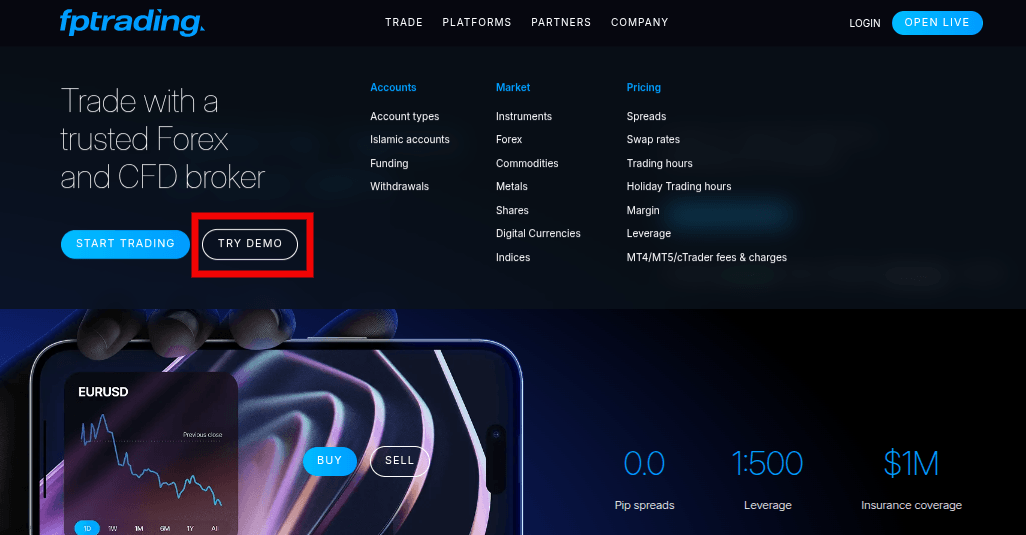Open Leverage link in Pricing
The image size is (1026, 535).
pyautogui.click(x=648, y=233)
